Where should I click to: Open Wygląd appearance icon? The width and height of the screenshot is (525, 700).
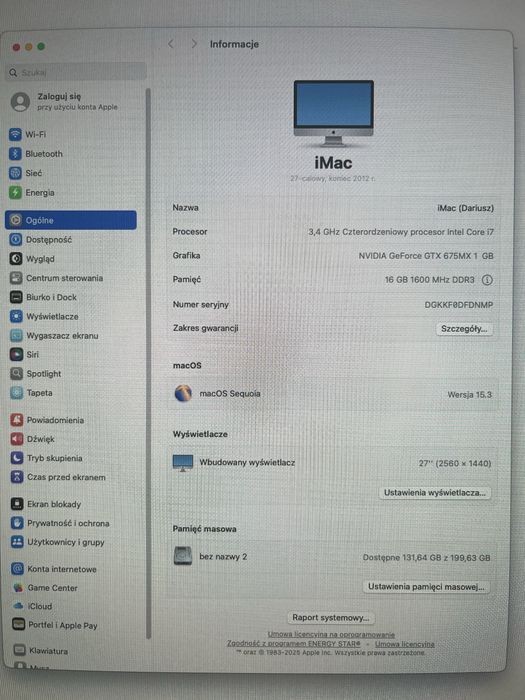coord(16,258)
